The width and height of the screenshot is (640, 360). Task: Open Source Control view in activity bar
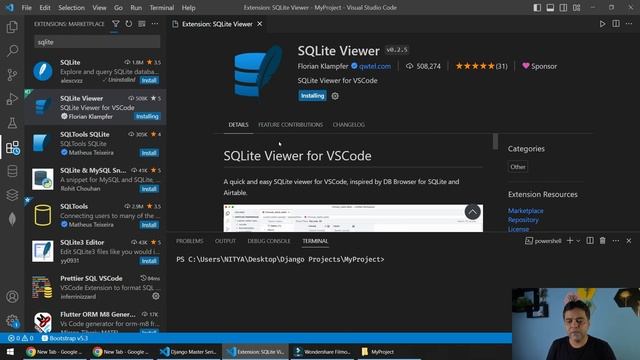(x=12, y=75)
